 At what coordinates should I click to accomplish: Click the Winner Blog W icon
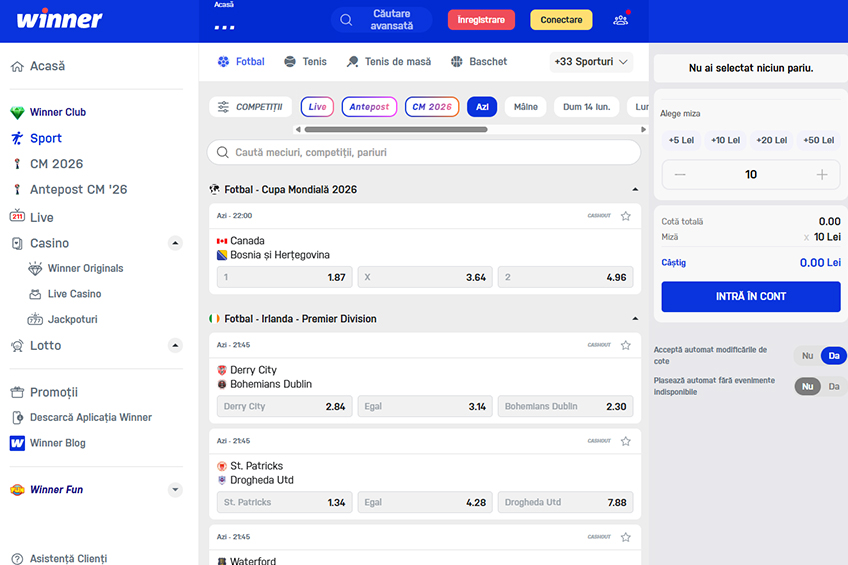pyautogui.click(x=17, y=443)
